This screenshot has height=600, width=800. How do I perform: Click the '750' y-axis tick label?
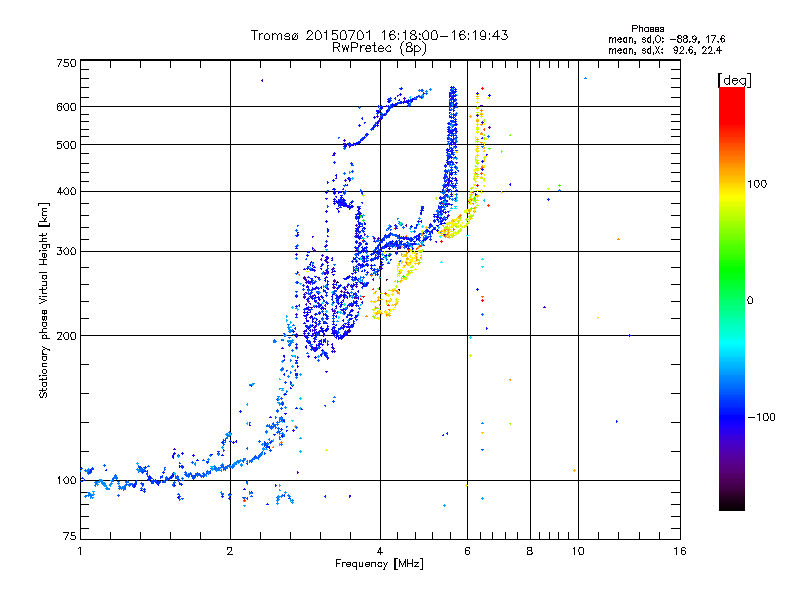(66, 63)
